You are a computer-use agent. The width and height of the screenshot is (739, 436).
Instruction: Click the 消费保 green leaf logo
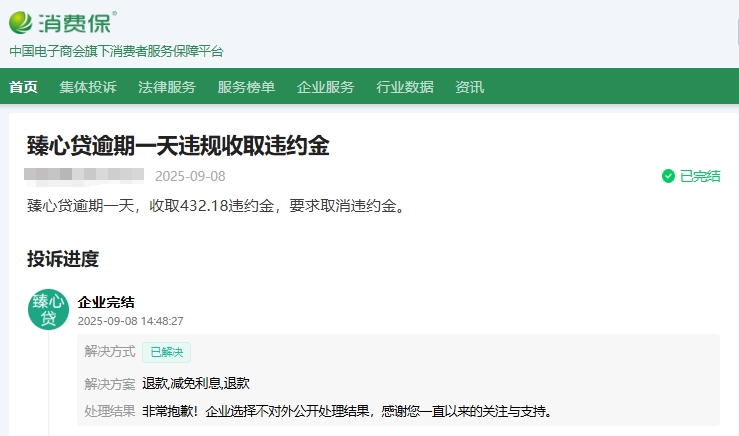pyautogui.click(x=21, y=23)
